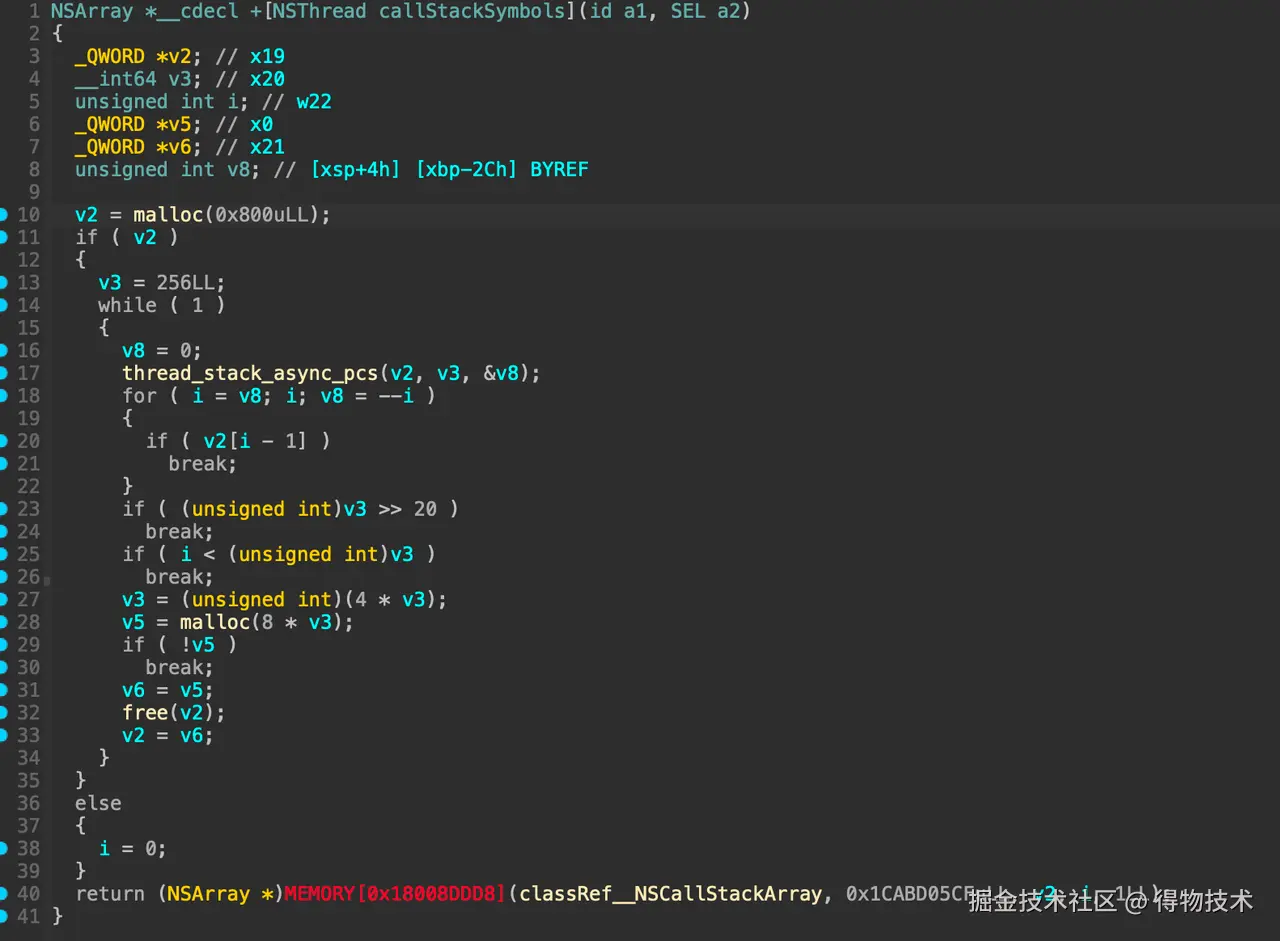Click the i < comparison on line 25

(197, 555)
